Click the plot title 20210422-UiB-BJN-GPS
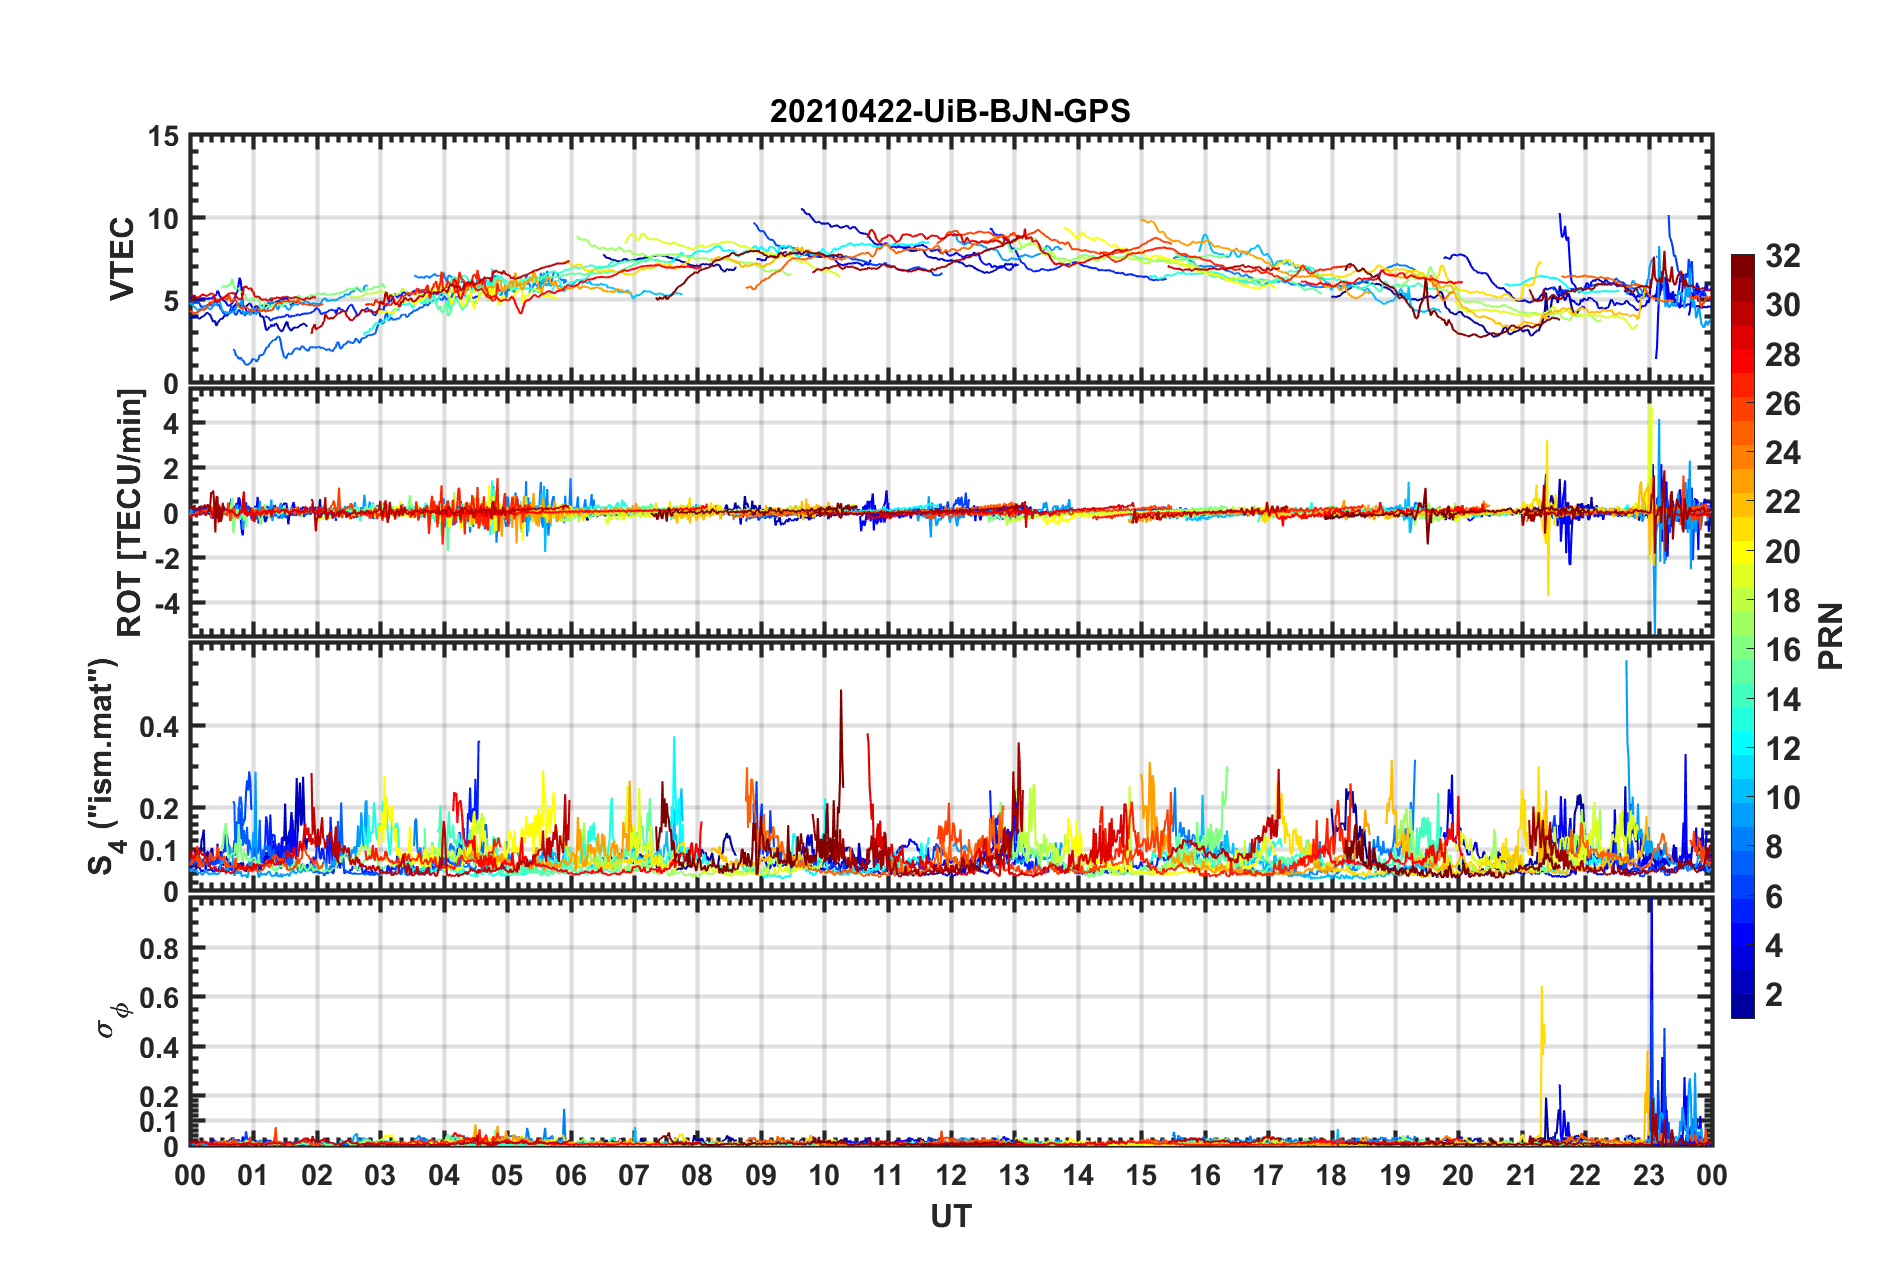The width and height of the screenshot is (1902, 1272). point(950,111)
